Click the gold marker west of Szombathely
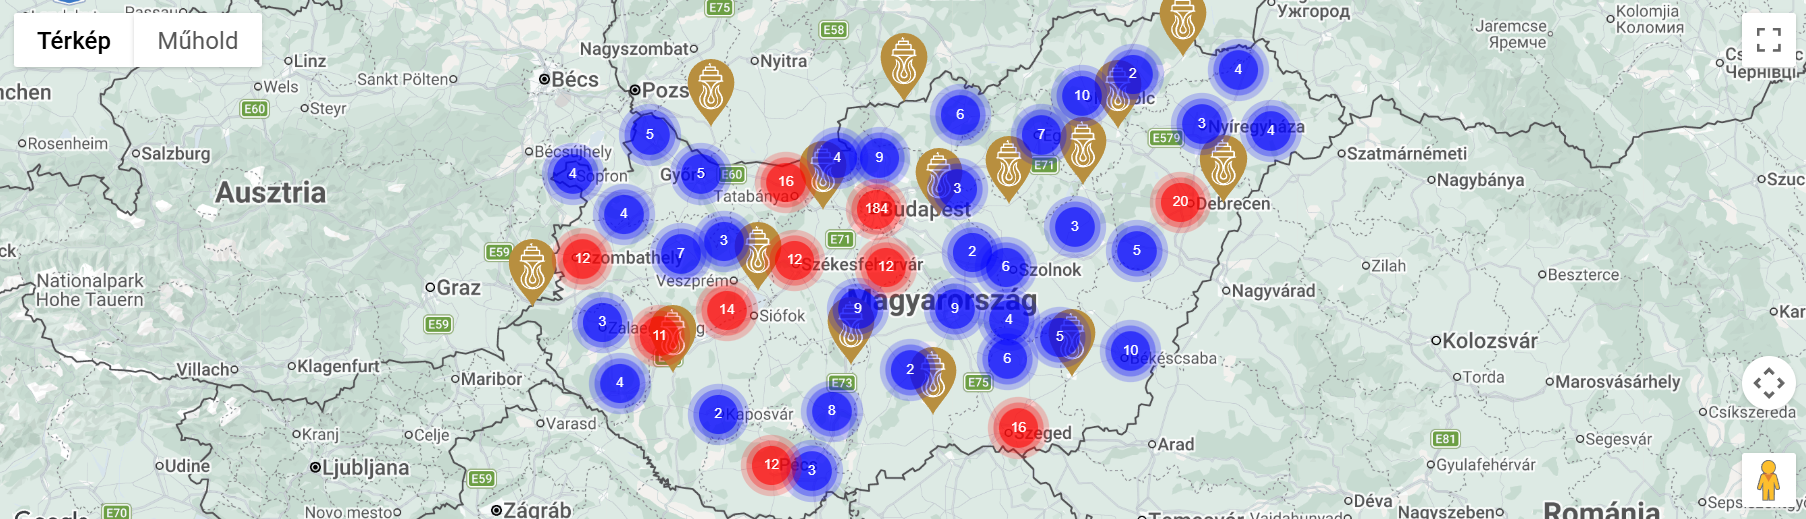Viewport: 1806px width, 519px height. [x=532, y=270]
